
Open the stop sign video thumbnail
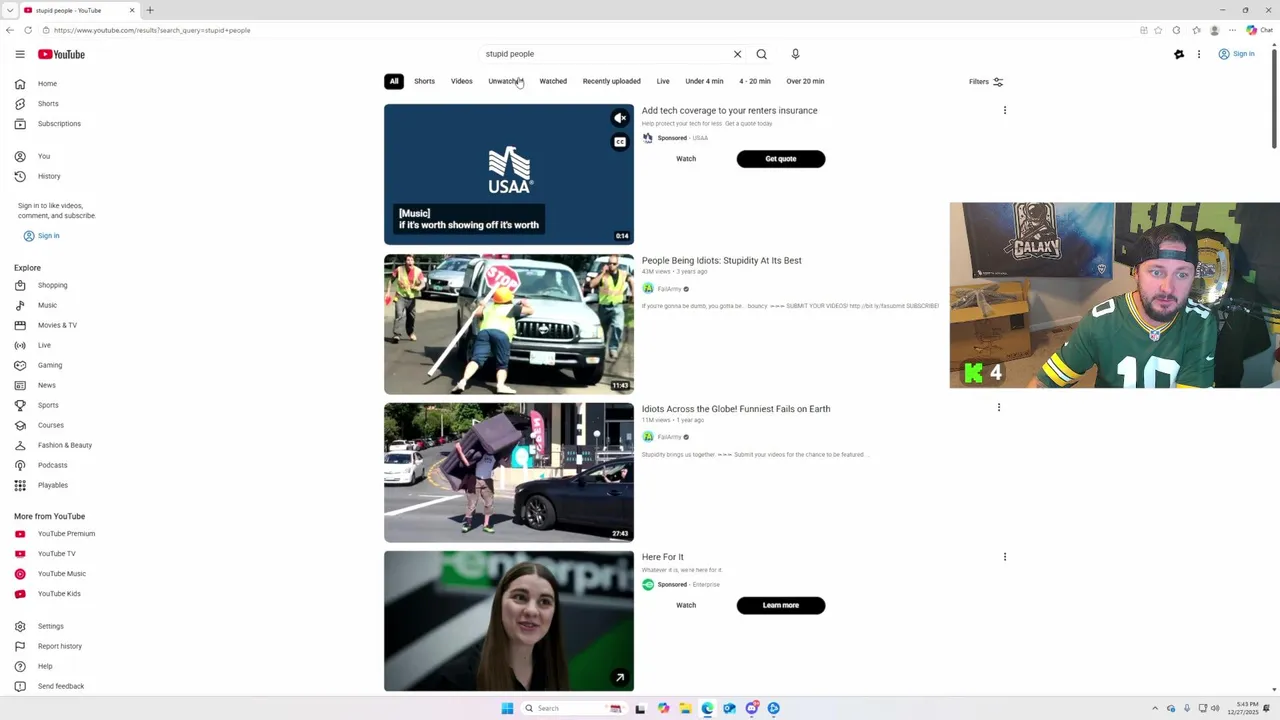pyautogui.click(x=509, y=324)
